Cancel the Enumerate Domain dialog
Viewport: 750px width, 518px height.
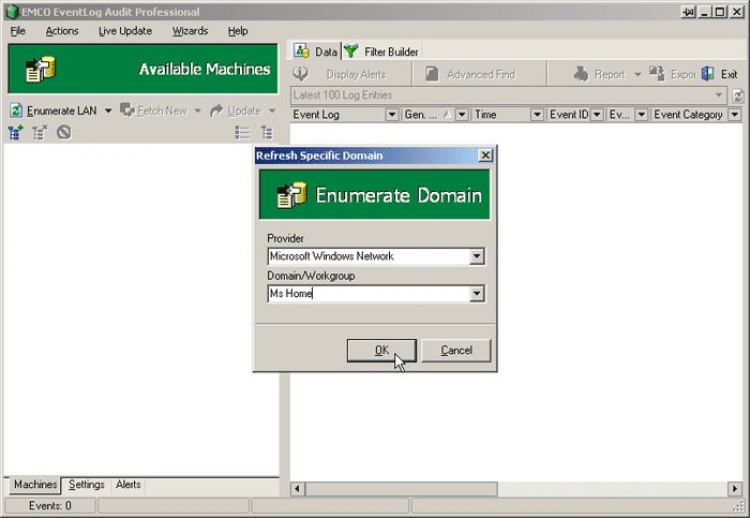coord(456,351)
